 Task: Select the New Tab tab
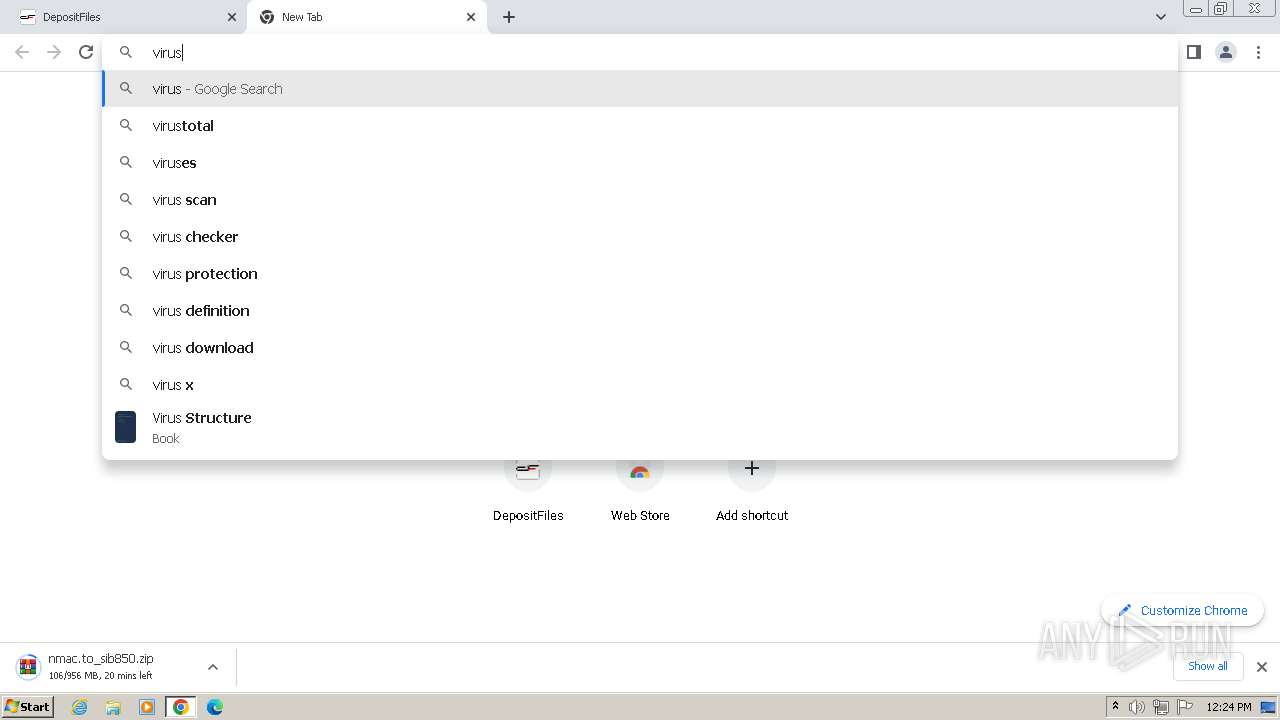click(366, 17)
